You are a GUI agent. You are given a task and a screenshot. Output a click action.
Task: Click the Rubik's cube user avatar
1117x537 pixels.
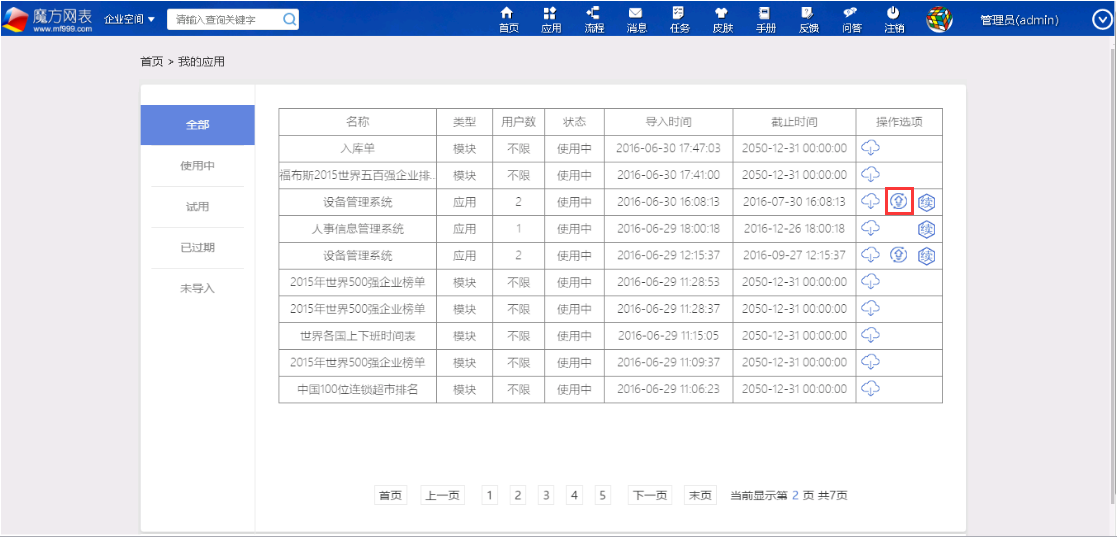coord(940,19)
